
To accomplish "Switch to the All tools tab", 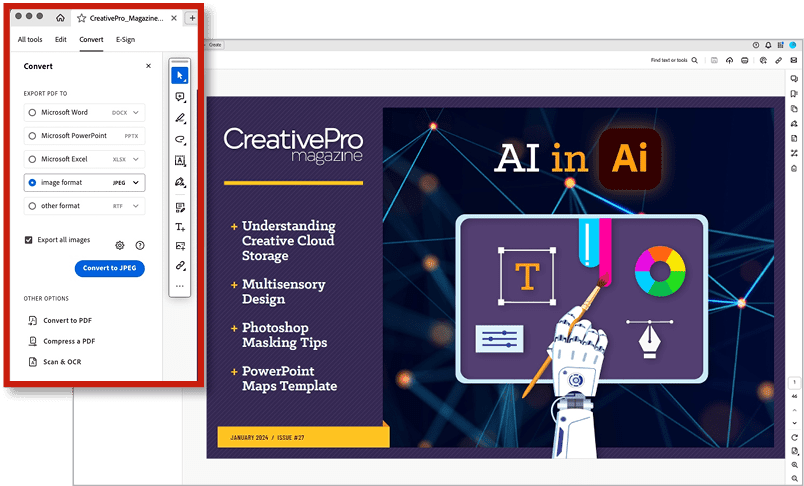I will tap(30, 39).
